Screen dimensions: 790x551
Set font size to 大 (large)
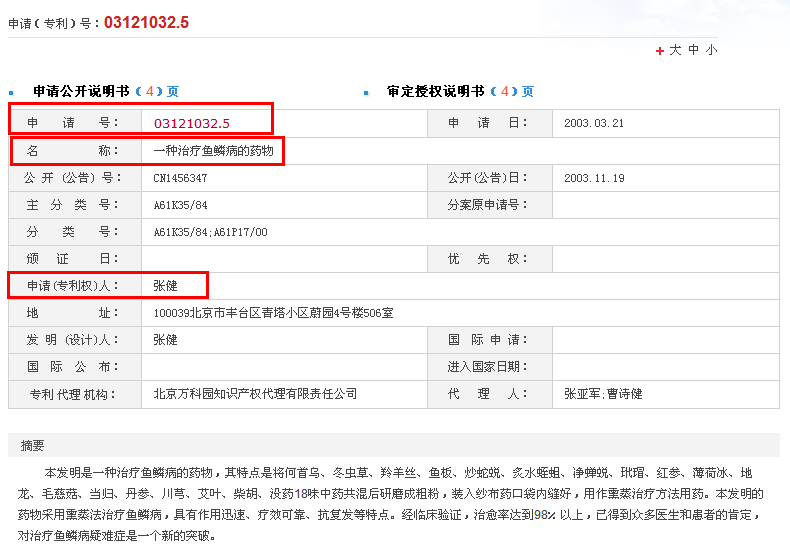[x=676, y=50]
